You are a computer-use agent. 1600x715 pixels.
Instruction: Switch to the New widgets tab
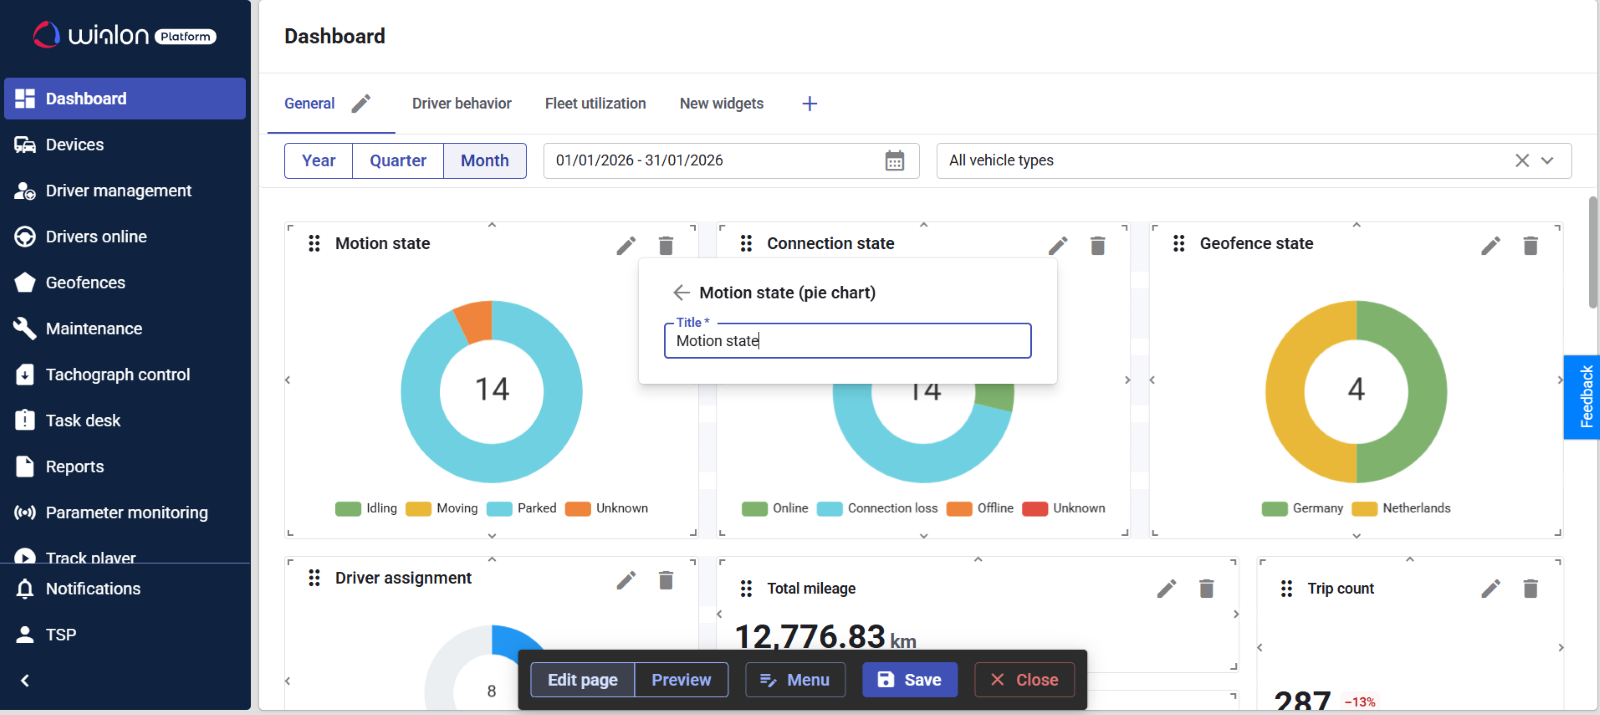coord(721,103)
